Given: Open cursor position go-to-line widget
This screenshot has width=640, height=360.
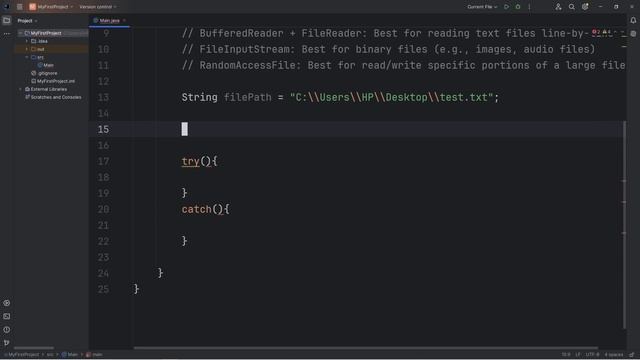Looking at the screenshot, I should (x=566, y=355).
